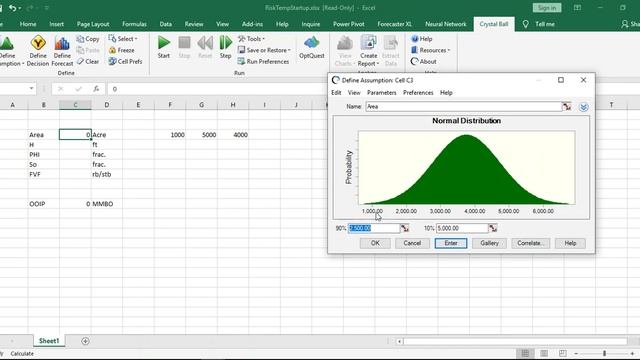Clear Crystal Ball data
The image size is (640, 360).
point(88,61)
